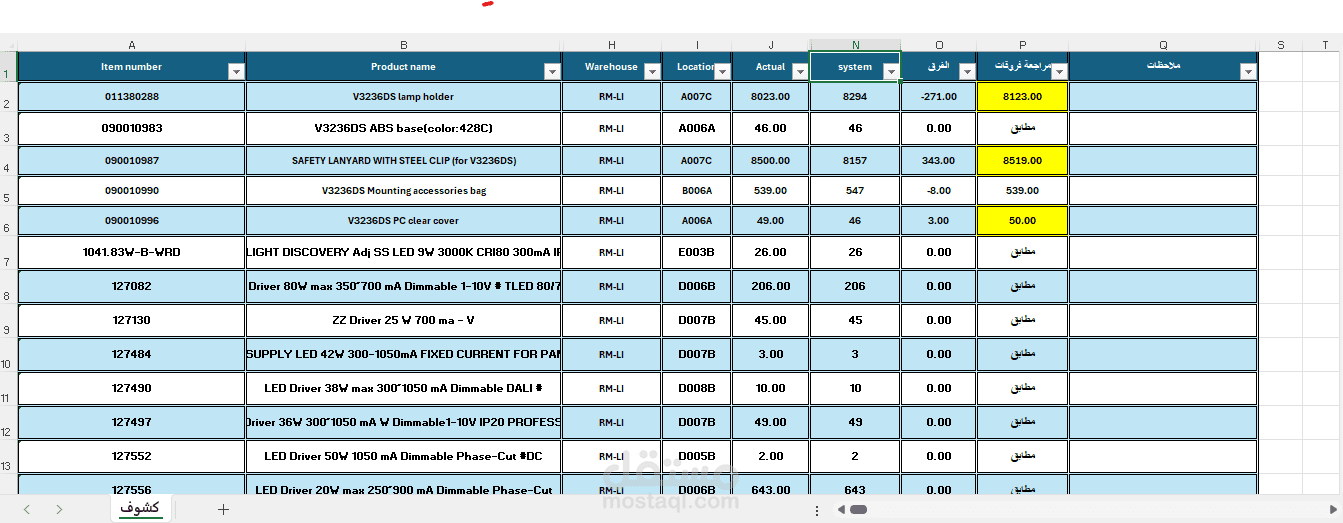Select row 8 header
The image size is (1343, 523).
coord(9,287)
